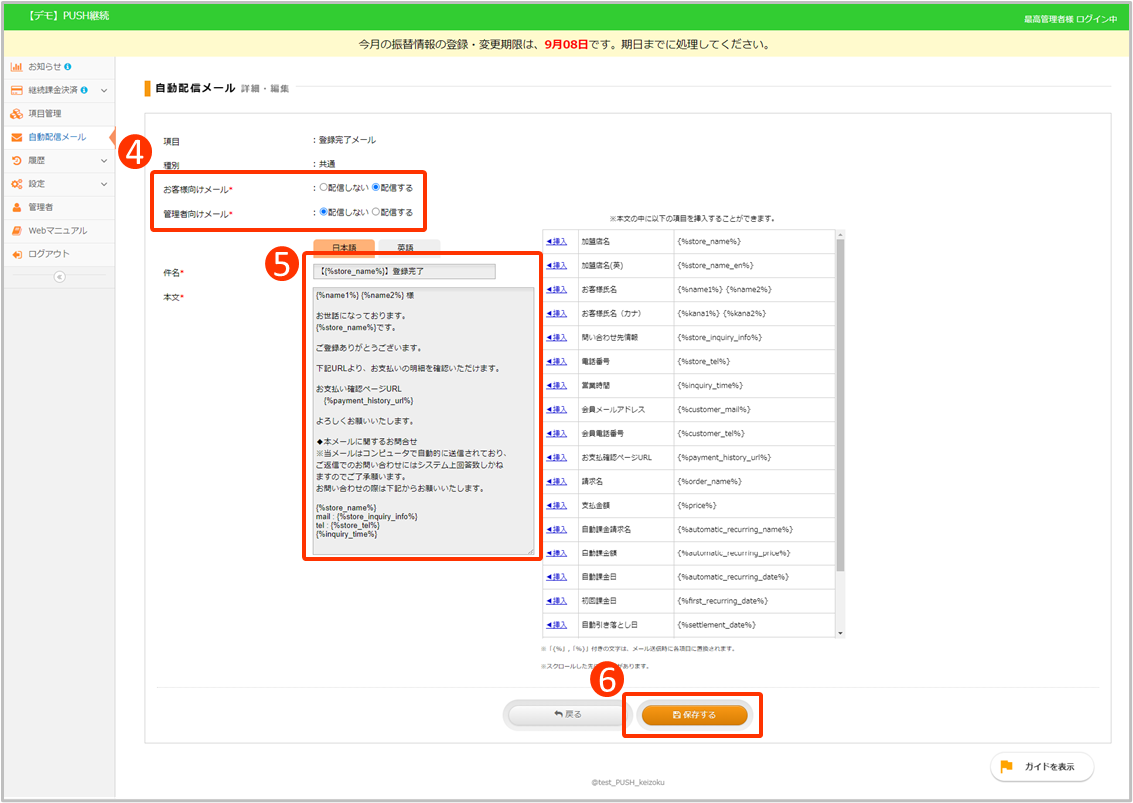
Task: Expand the 履歴 menu chevron
Action: coord(104,160)
